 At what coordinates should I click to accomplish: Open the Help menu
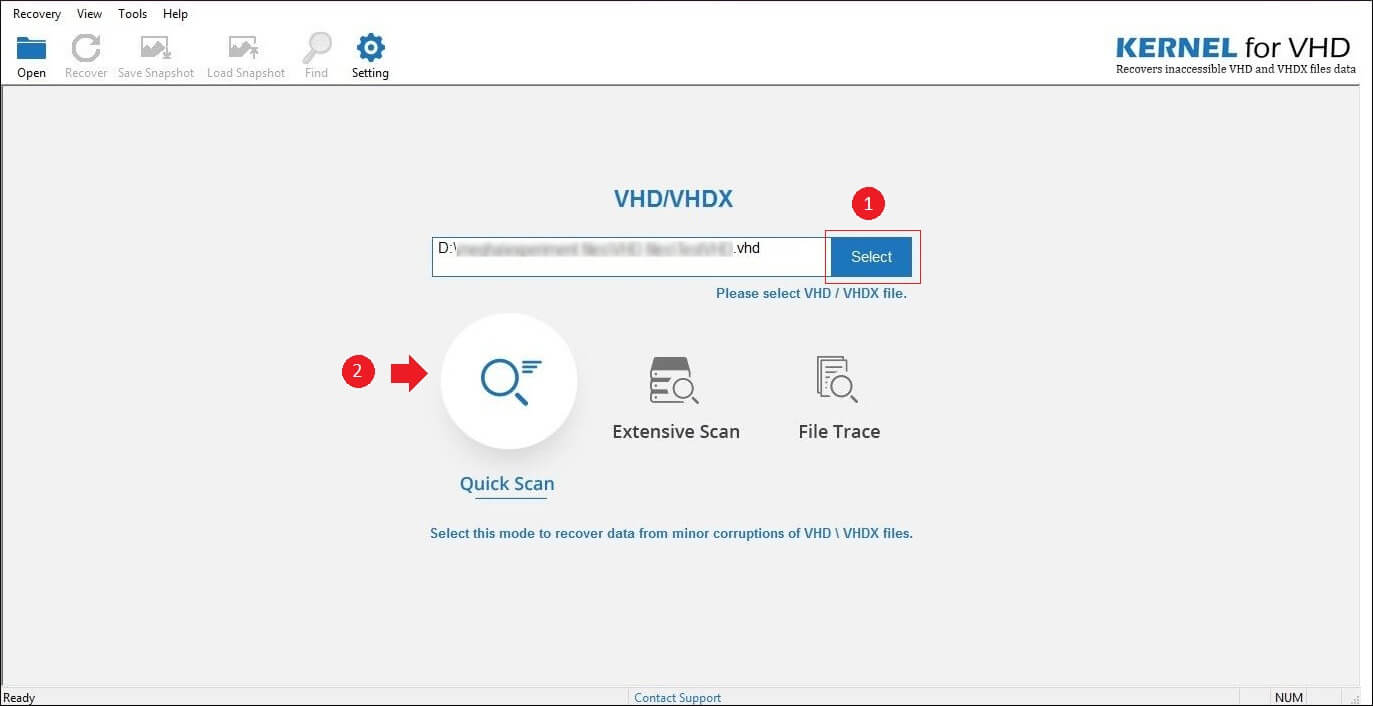pyautogui.click(x=175, y=14)
